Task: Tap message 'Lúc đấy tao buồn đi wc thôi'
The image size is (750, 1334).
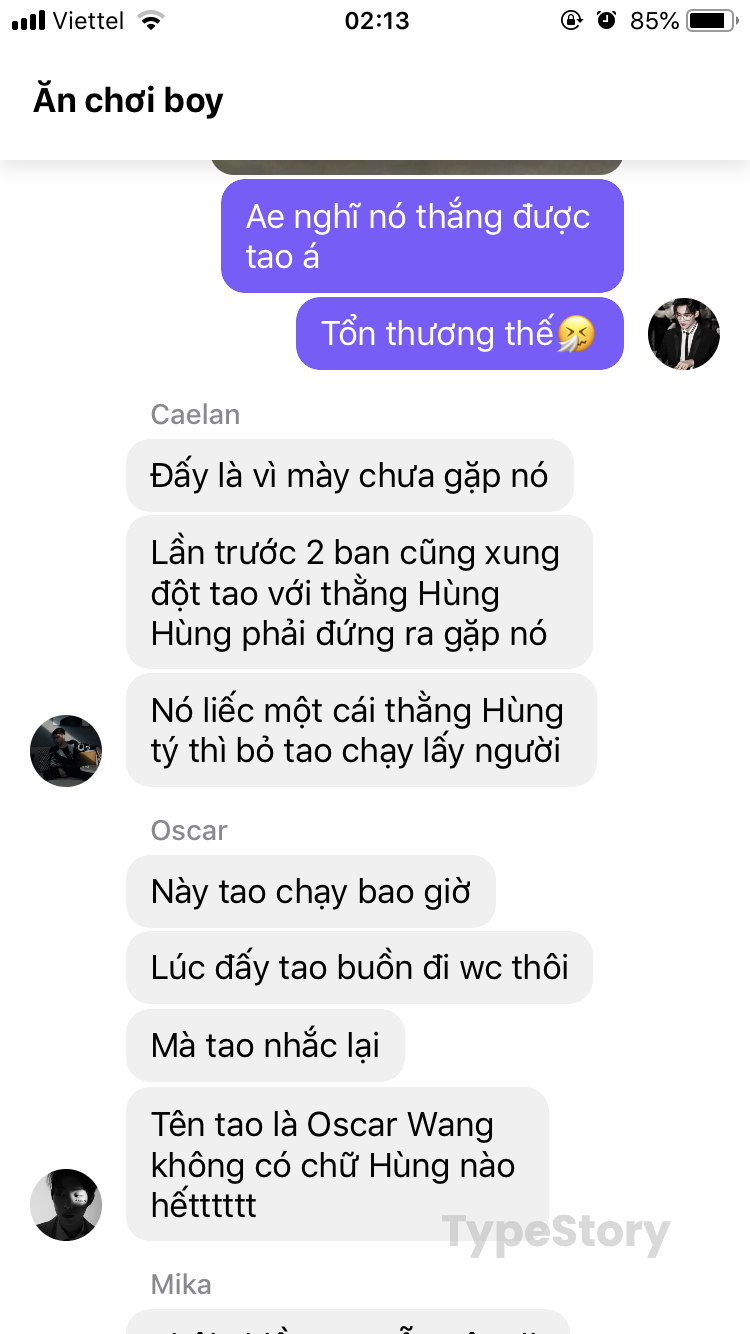Action: pyautogui.click(x=359, y=967)
